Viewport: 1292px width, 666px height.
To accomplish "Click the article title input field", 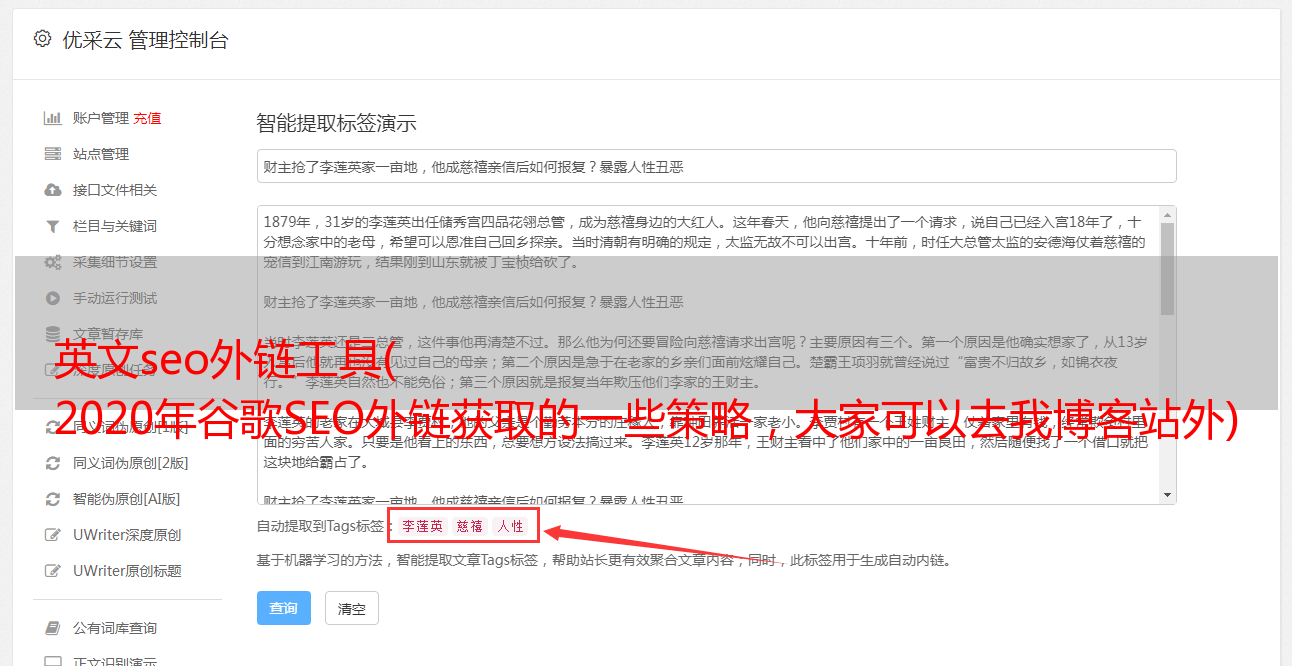I will point(716,166).
